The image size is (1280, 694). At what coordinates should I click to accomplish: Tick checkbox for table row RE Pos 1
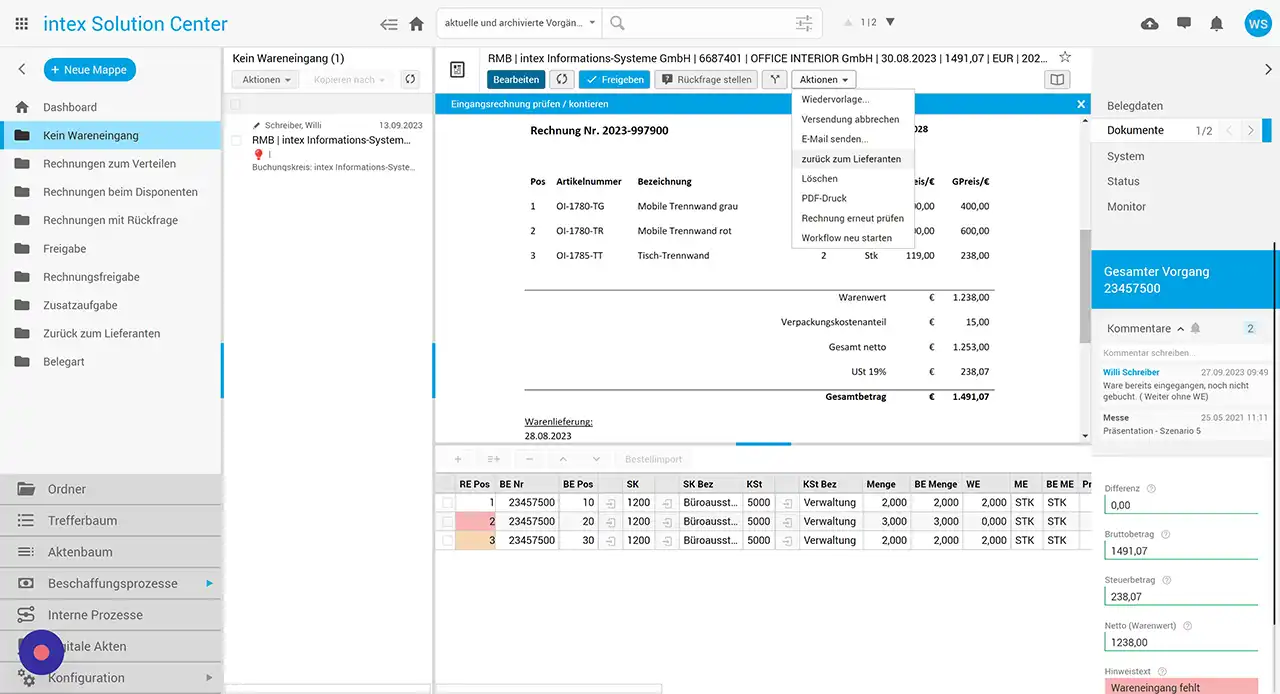tap(448, 503)
